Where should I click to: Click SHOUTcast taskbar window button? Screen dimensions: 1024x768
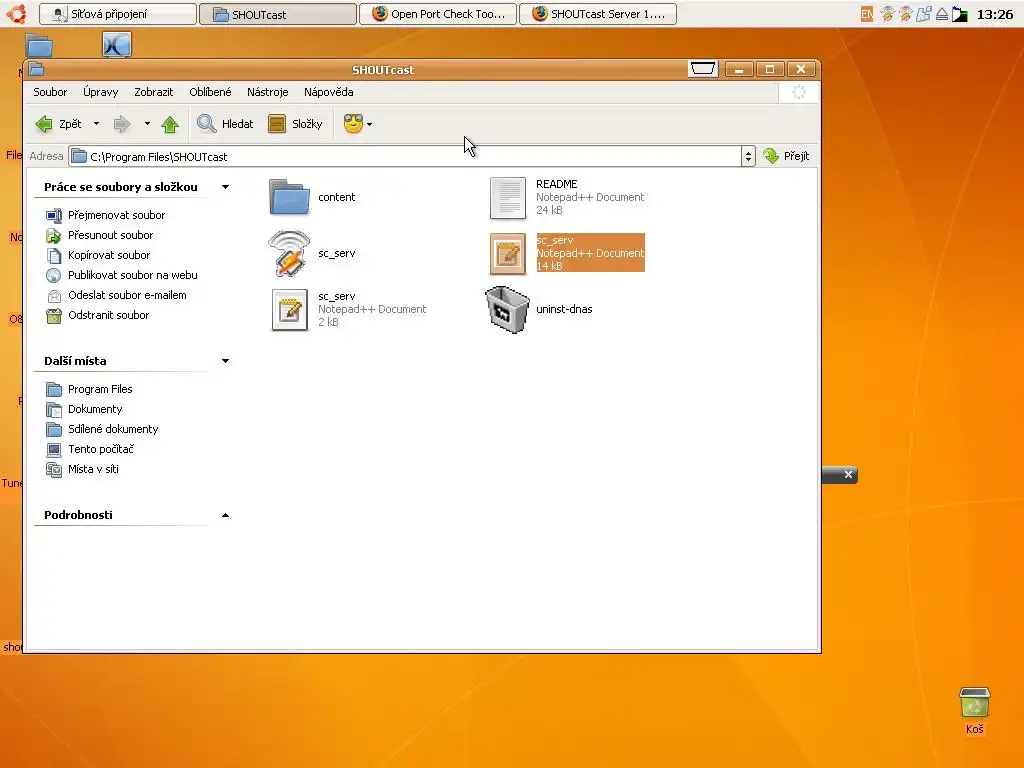[x=278, y=14]
